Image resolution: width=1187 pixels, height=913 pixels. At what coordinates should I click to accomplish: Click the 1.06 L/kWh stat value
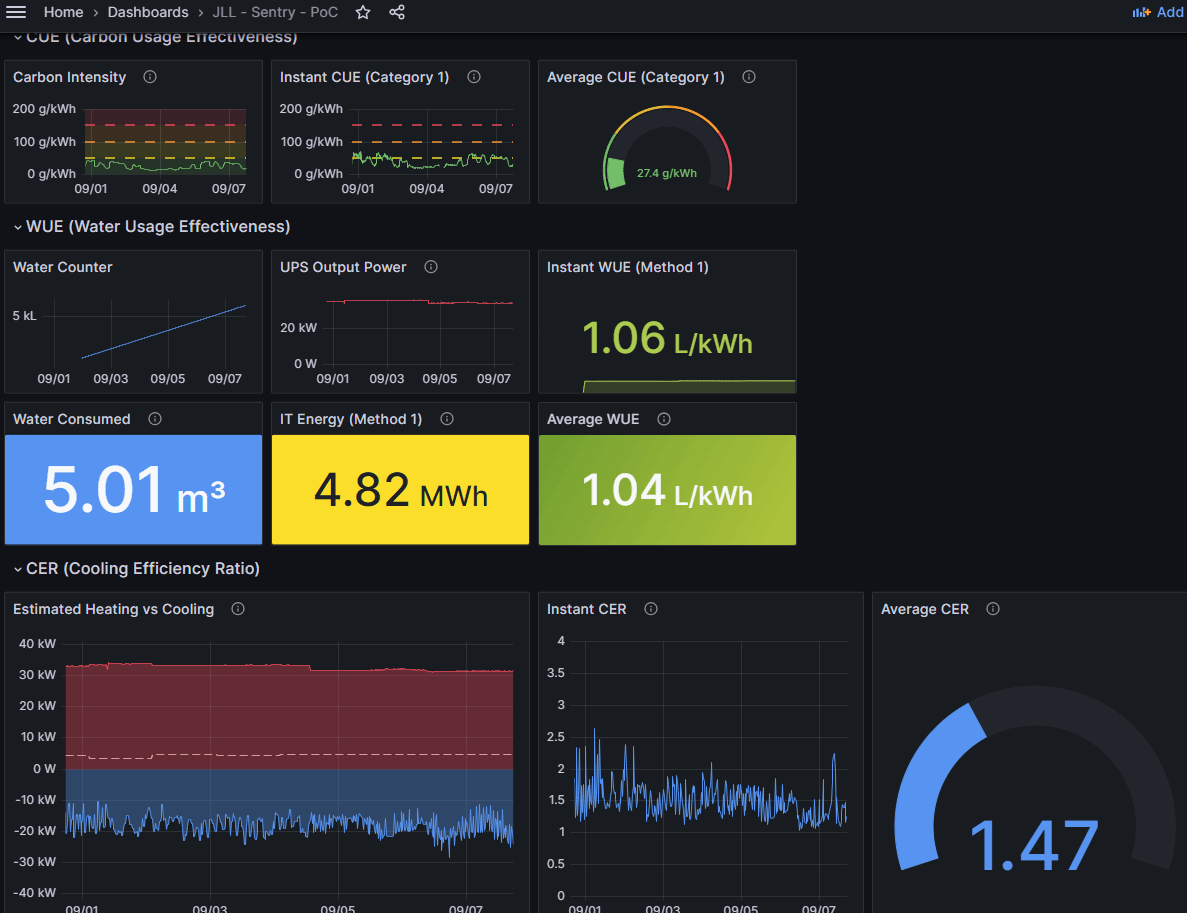[x=667, y=338]
